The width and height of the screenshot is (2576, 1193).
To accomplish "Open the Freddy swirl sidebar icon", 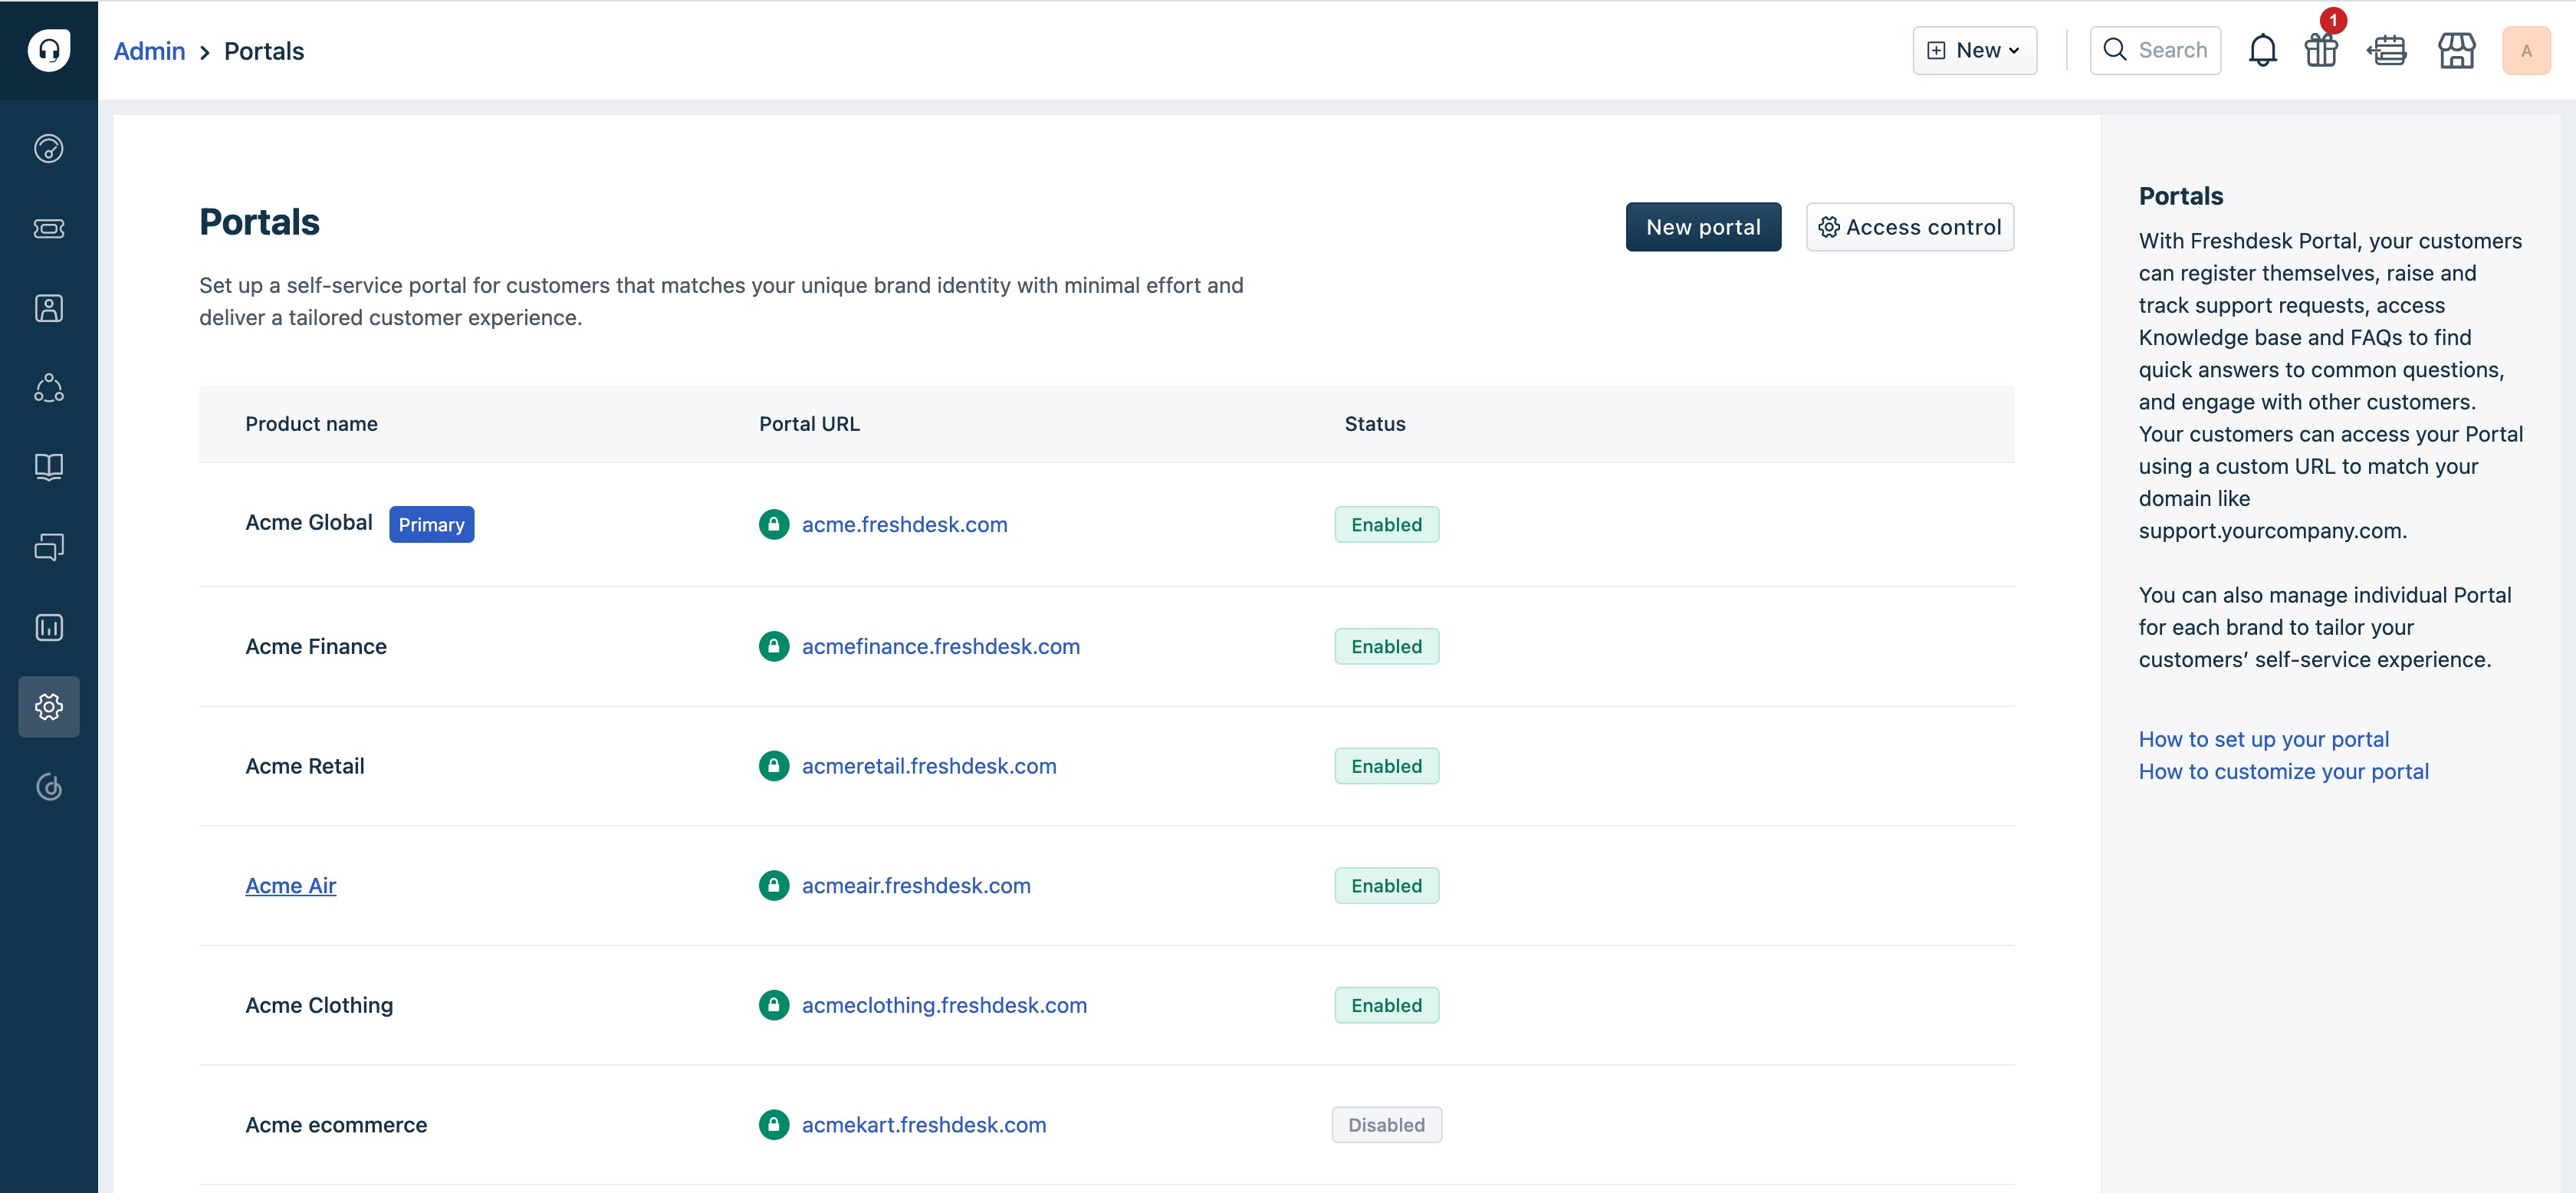I will point(49,787).
